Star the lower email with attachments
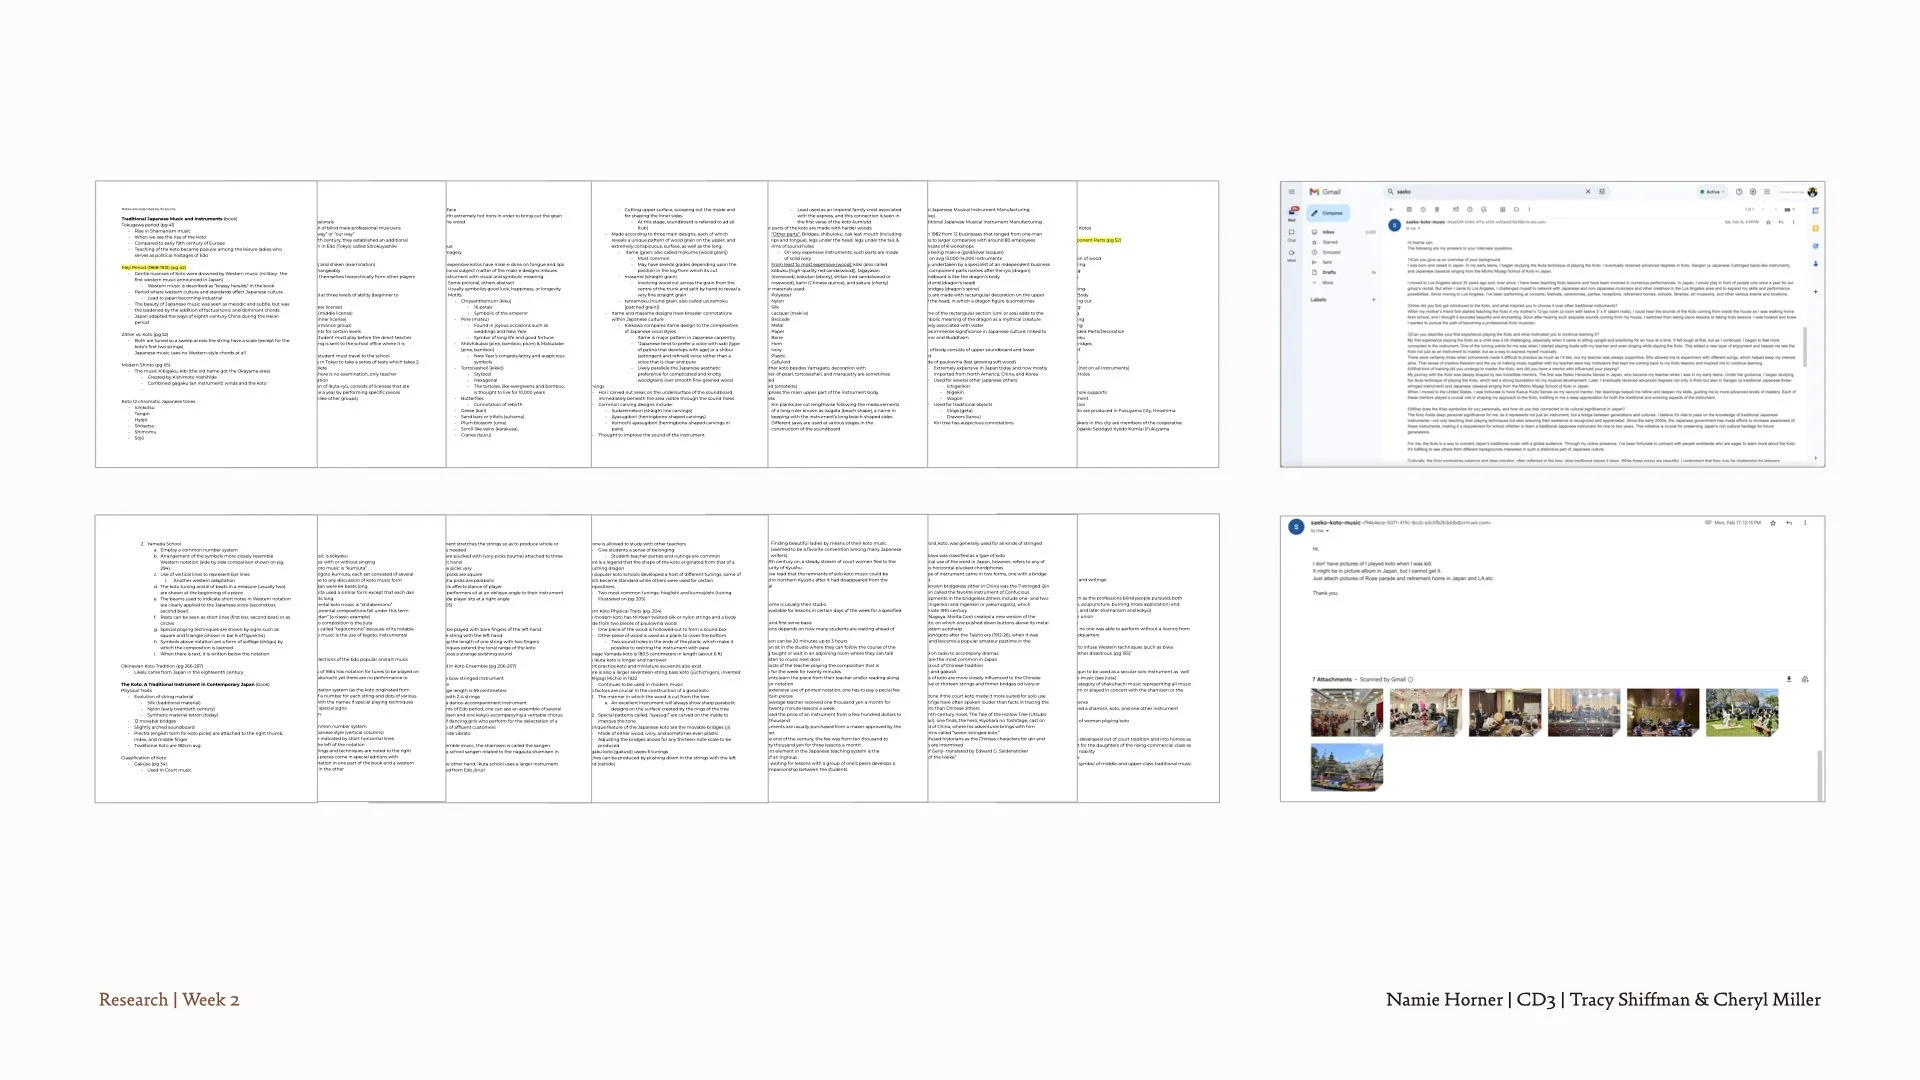 [x=1773, y=522]
